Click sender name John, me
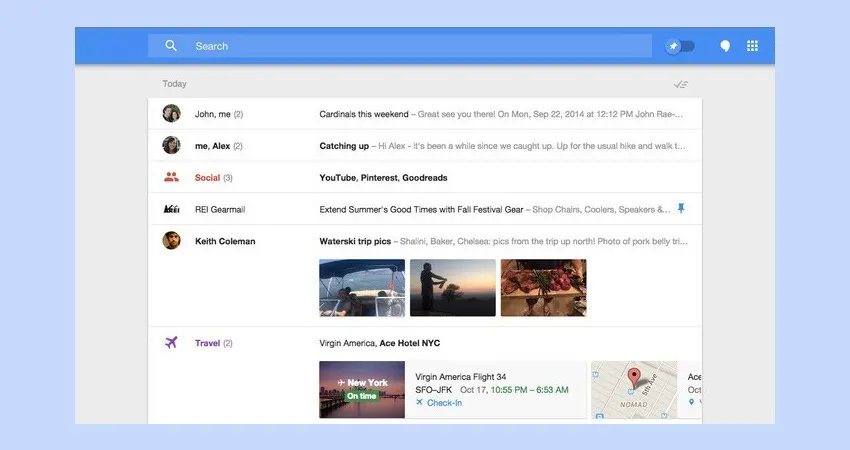 [212, 114]
